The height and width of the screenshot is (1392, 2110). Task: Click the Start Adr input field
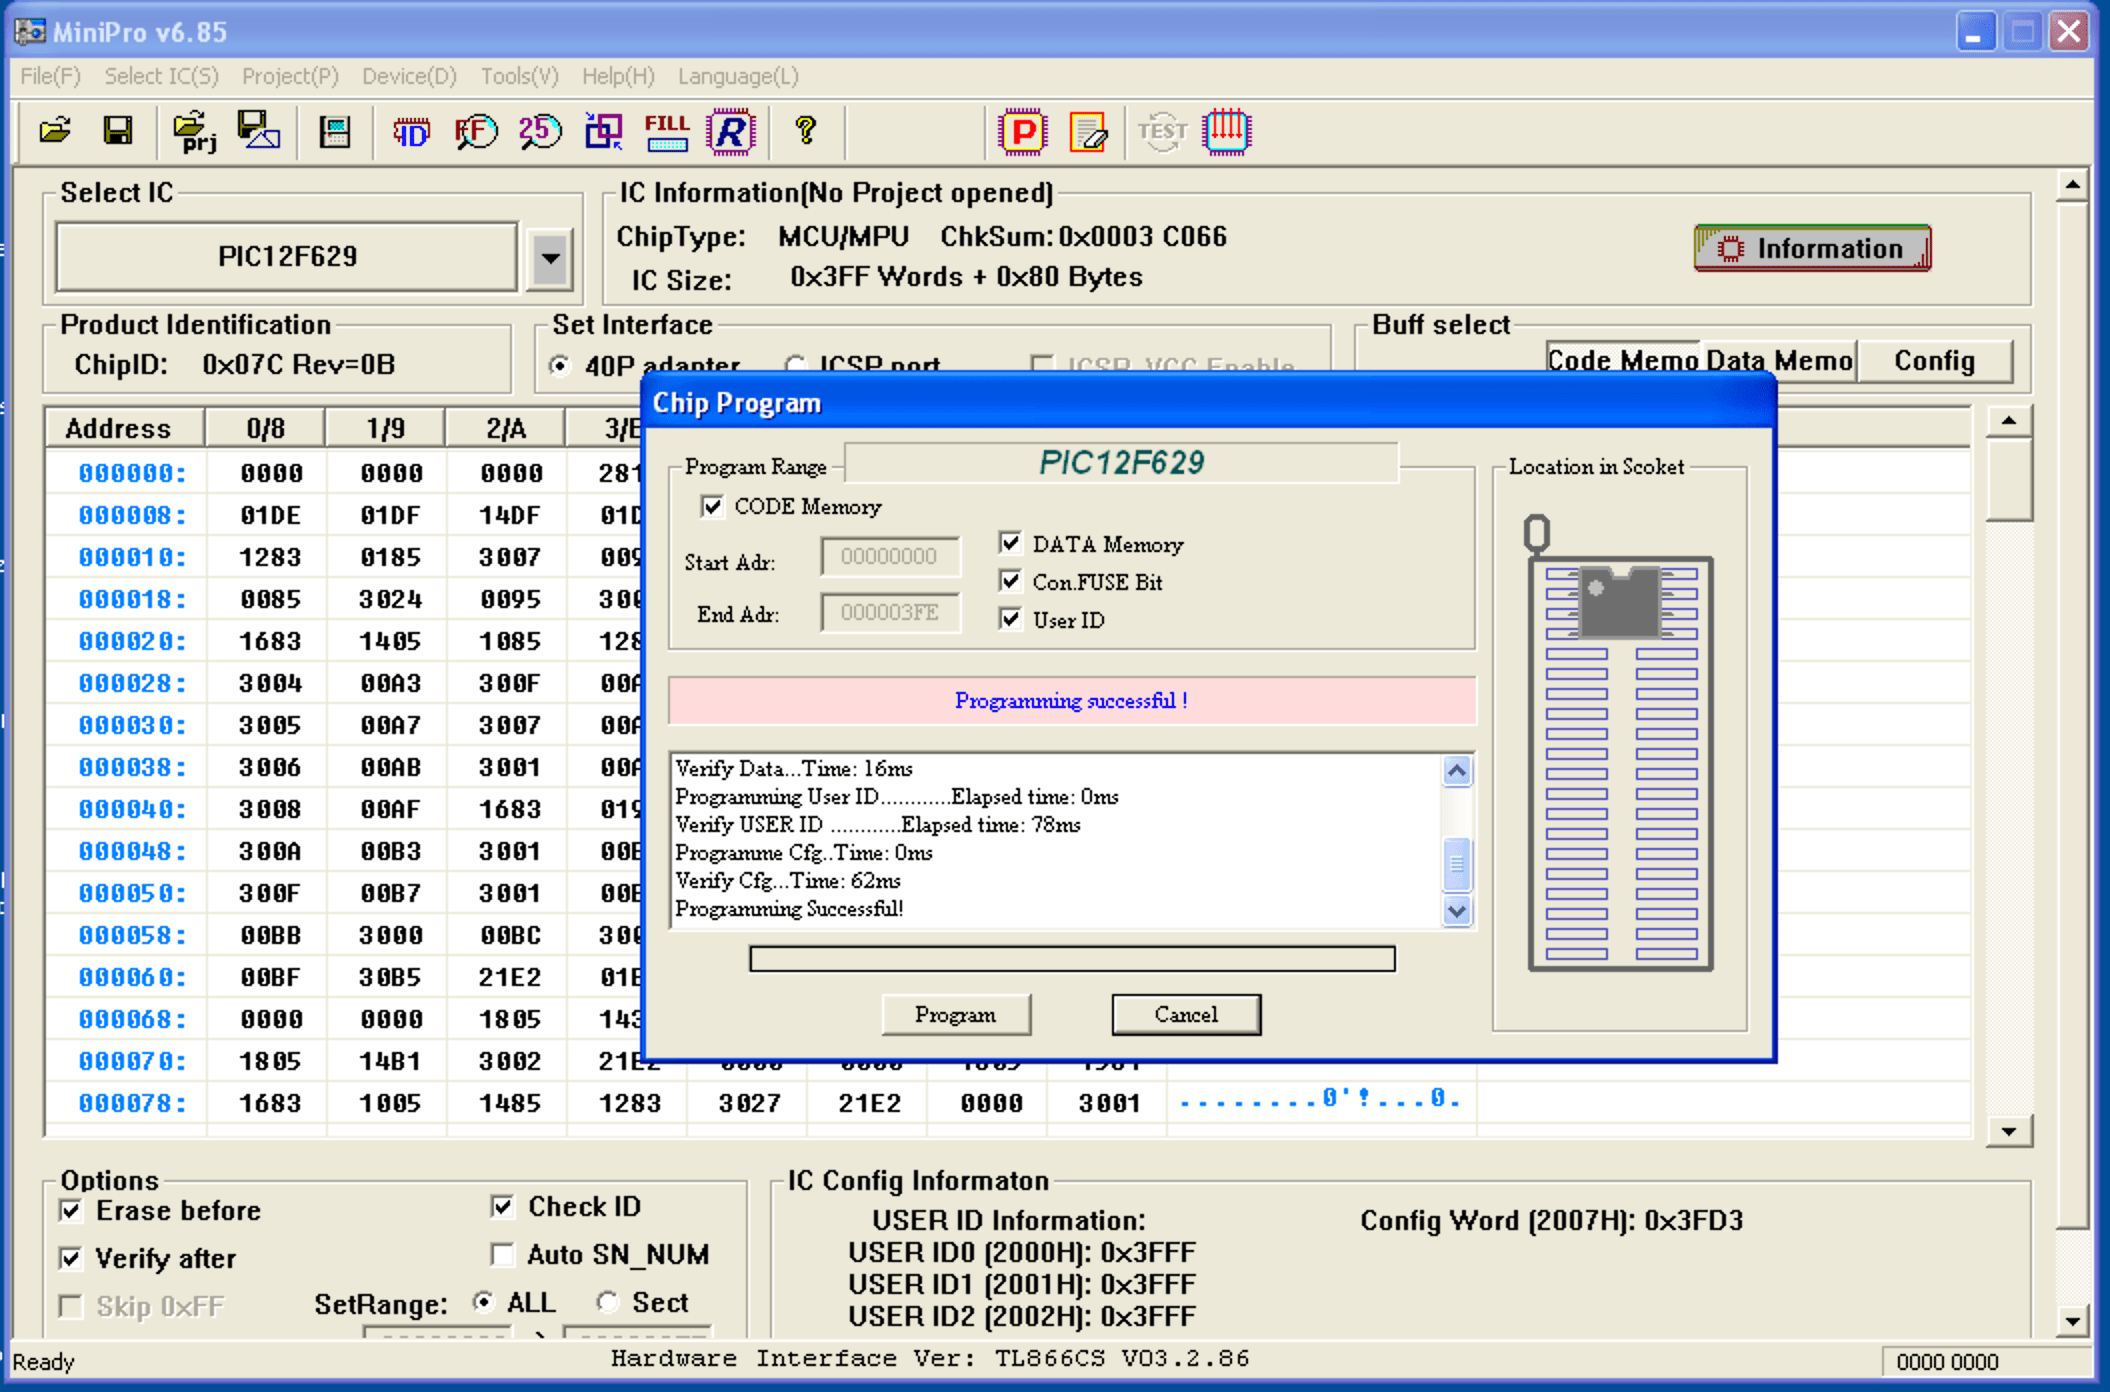[x=890, y=557]
